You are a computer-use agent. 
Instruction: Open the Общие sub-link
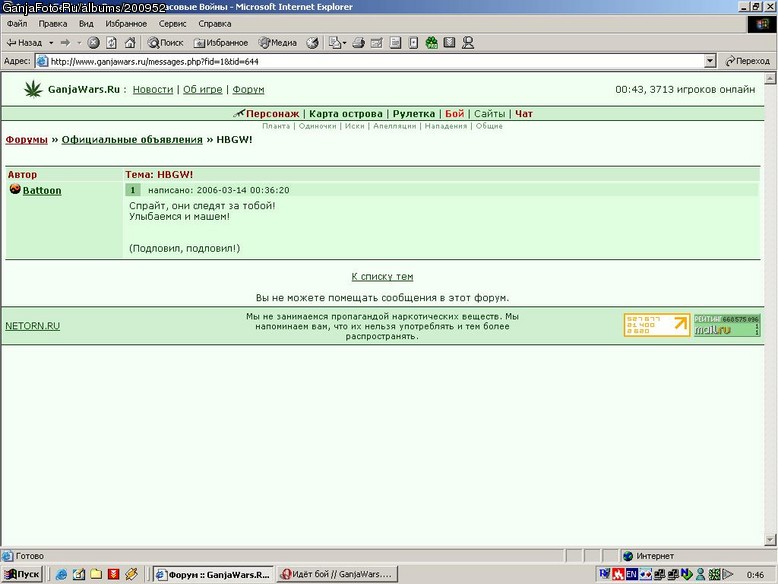coord(489,126)
